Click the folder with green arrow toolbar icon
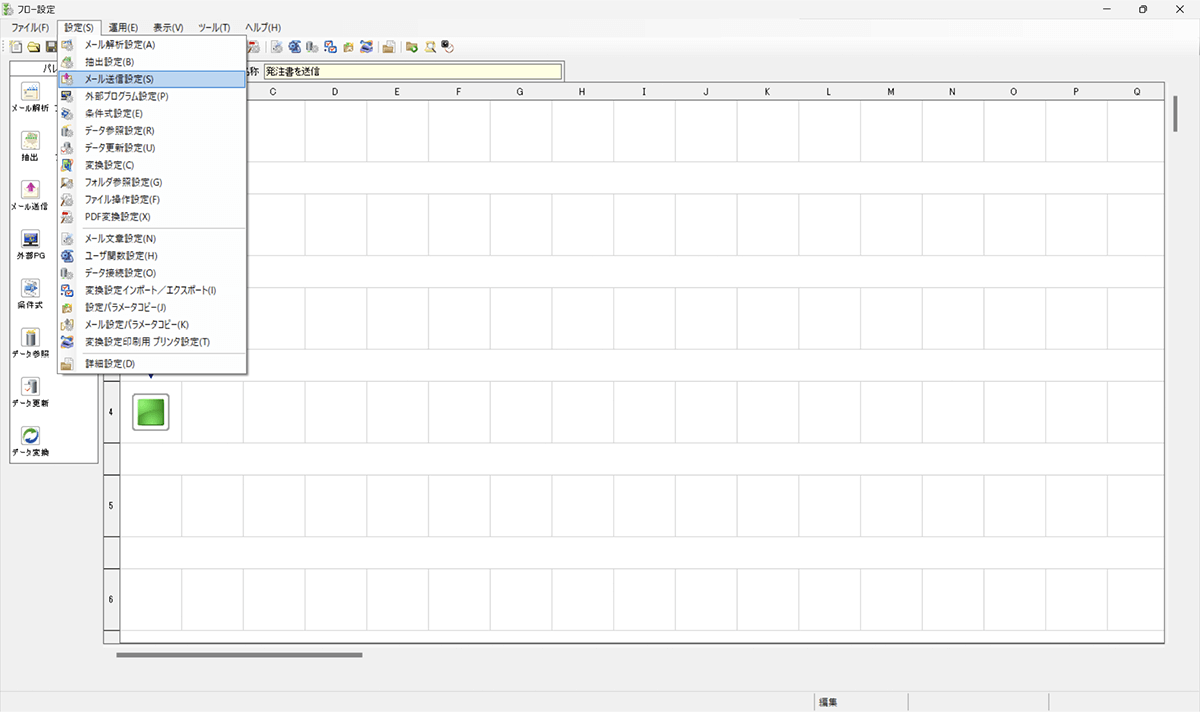This screenshot has height=712, width=1200. point(412,46)
